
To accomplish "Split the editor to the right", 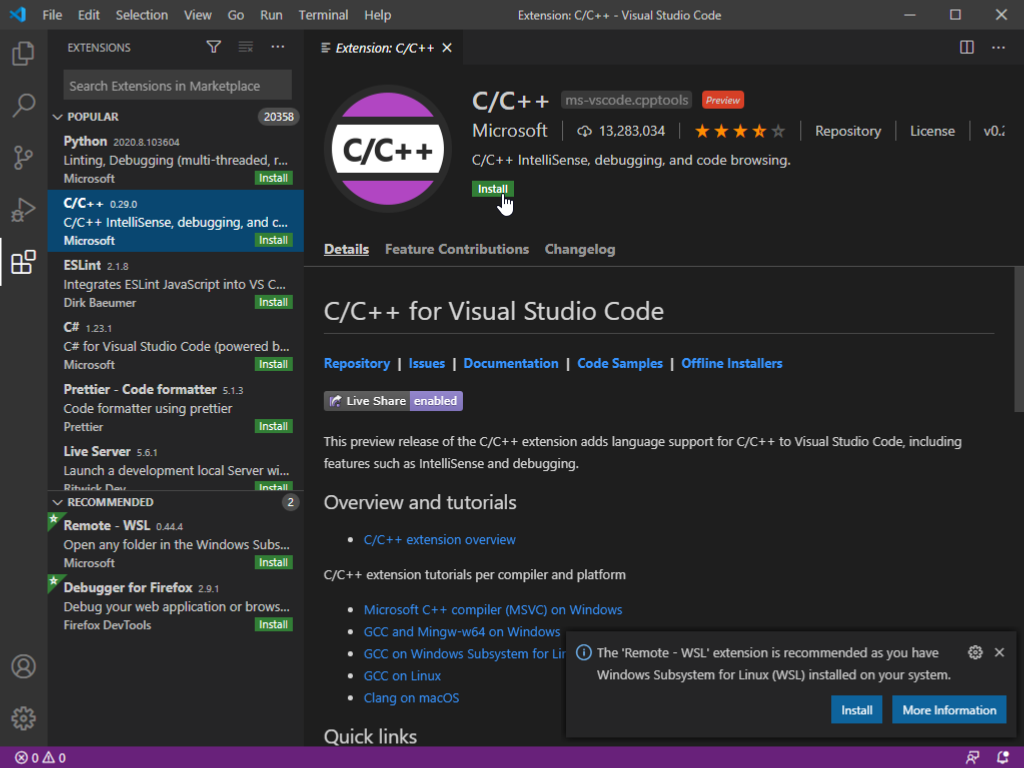I will [966, 47].
